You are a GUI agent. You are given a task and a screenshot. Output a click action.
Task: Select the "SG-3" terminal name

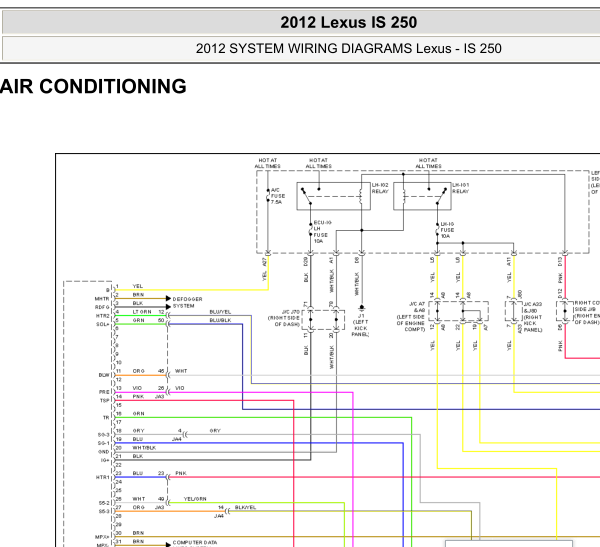(x=103, y=435)
